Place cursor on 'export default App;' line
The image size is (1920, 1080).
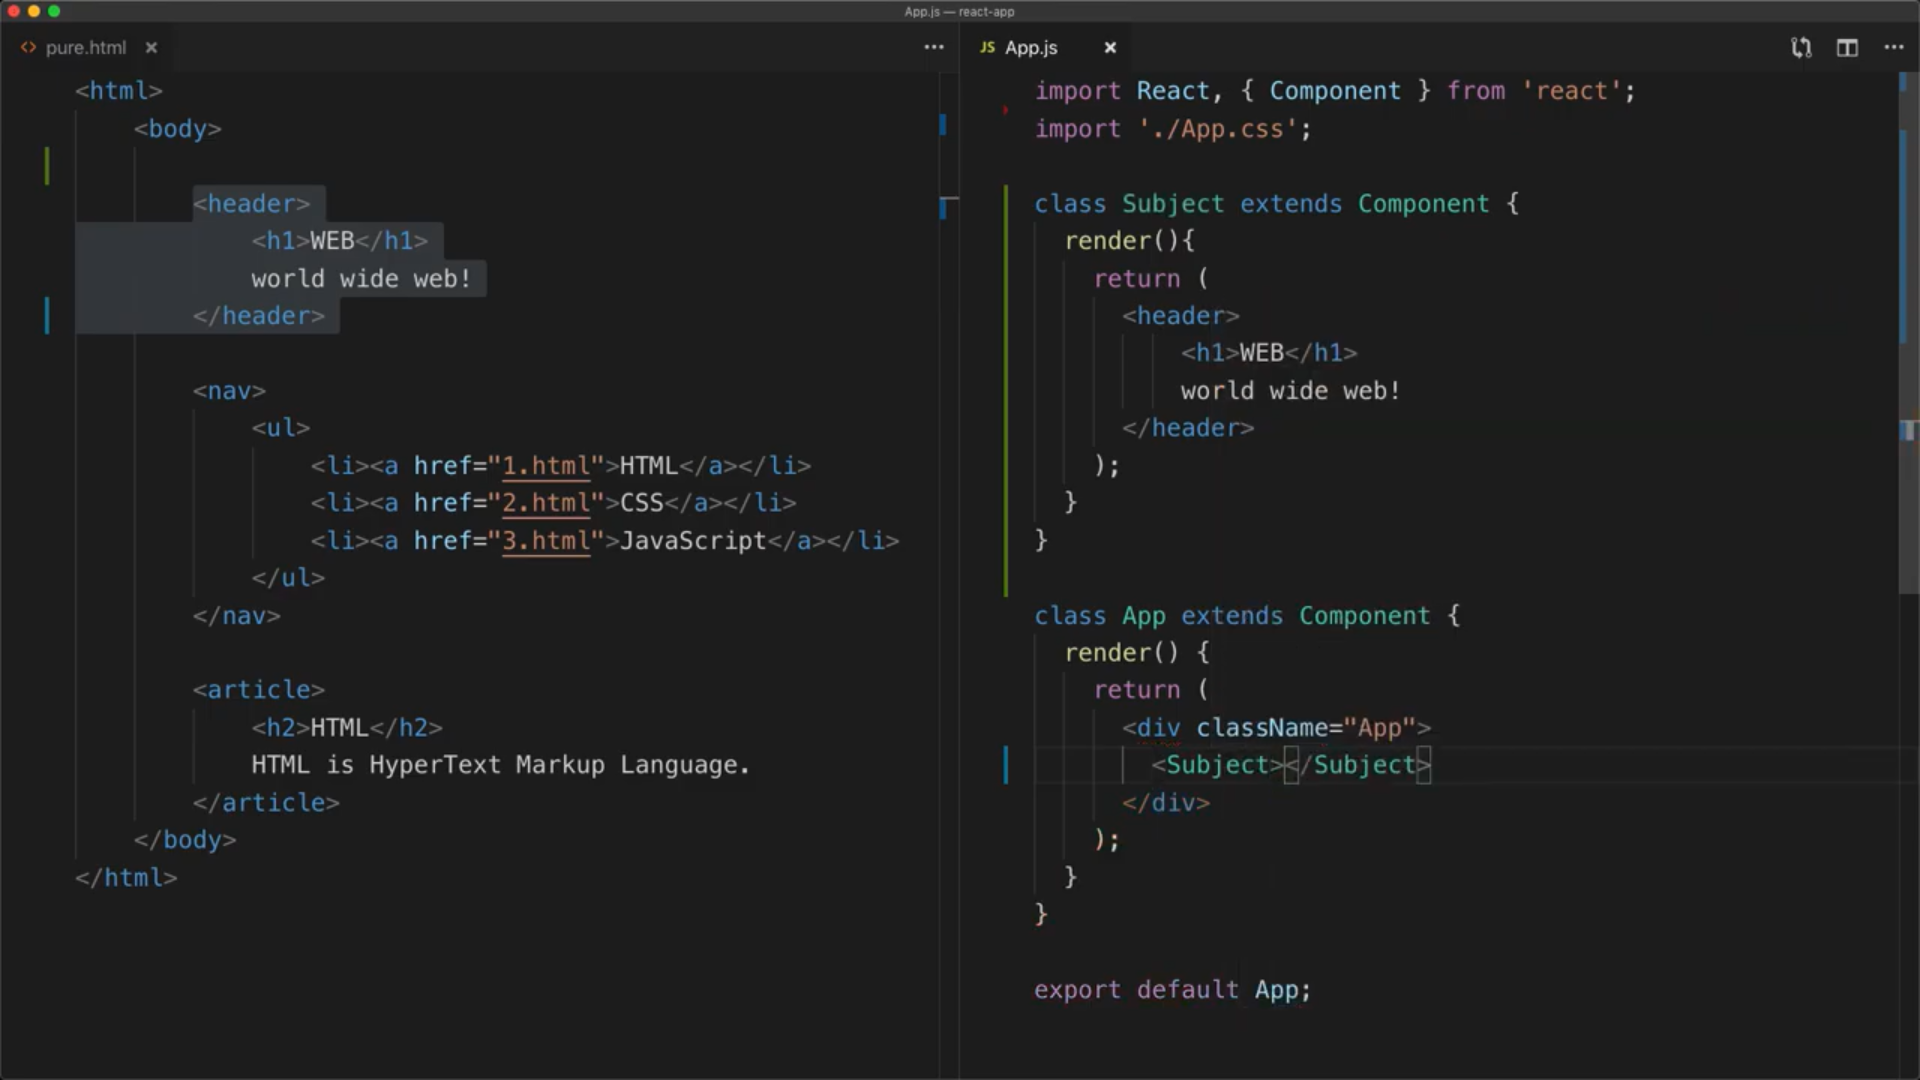pyautogui.click(x=1171, y=990)
